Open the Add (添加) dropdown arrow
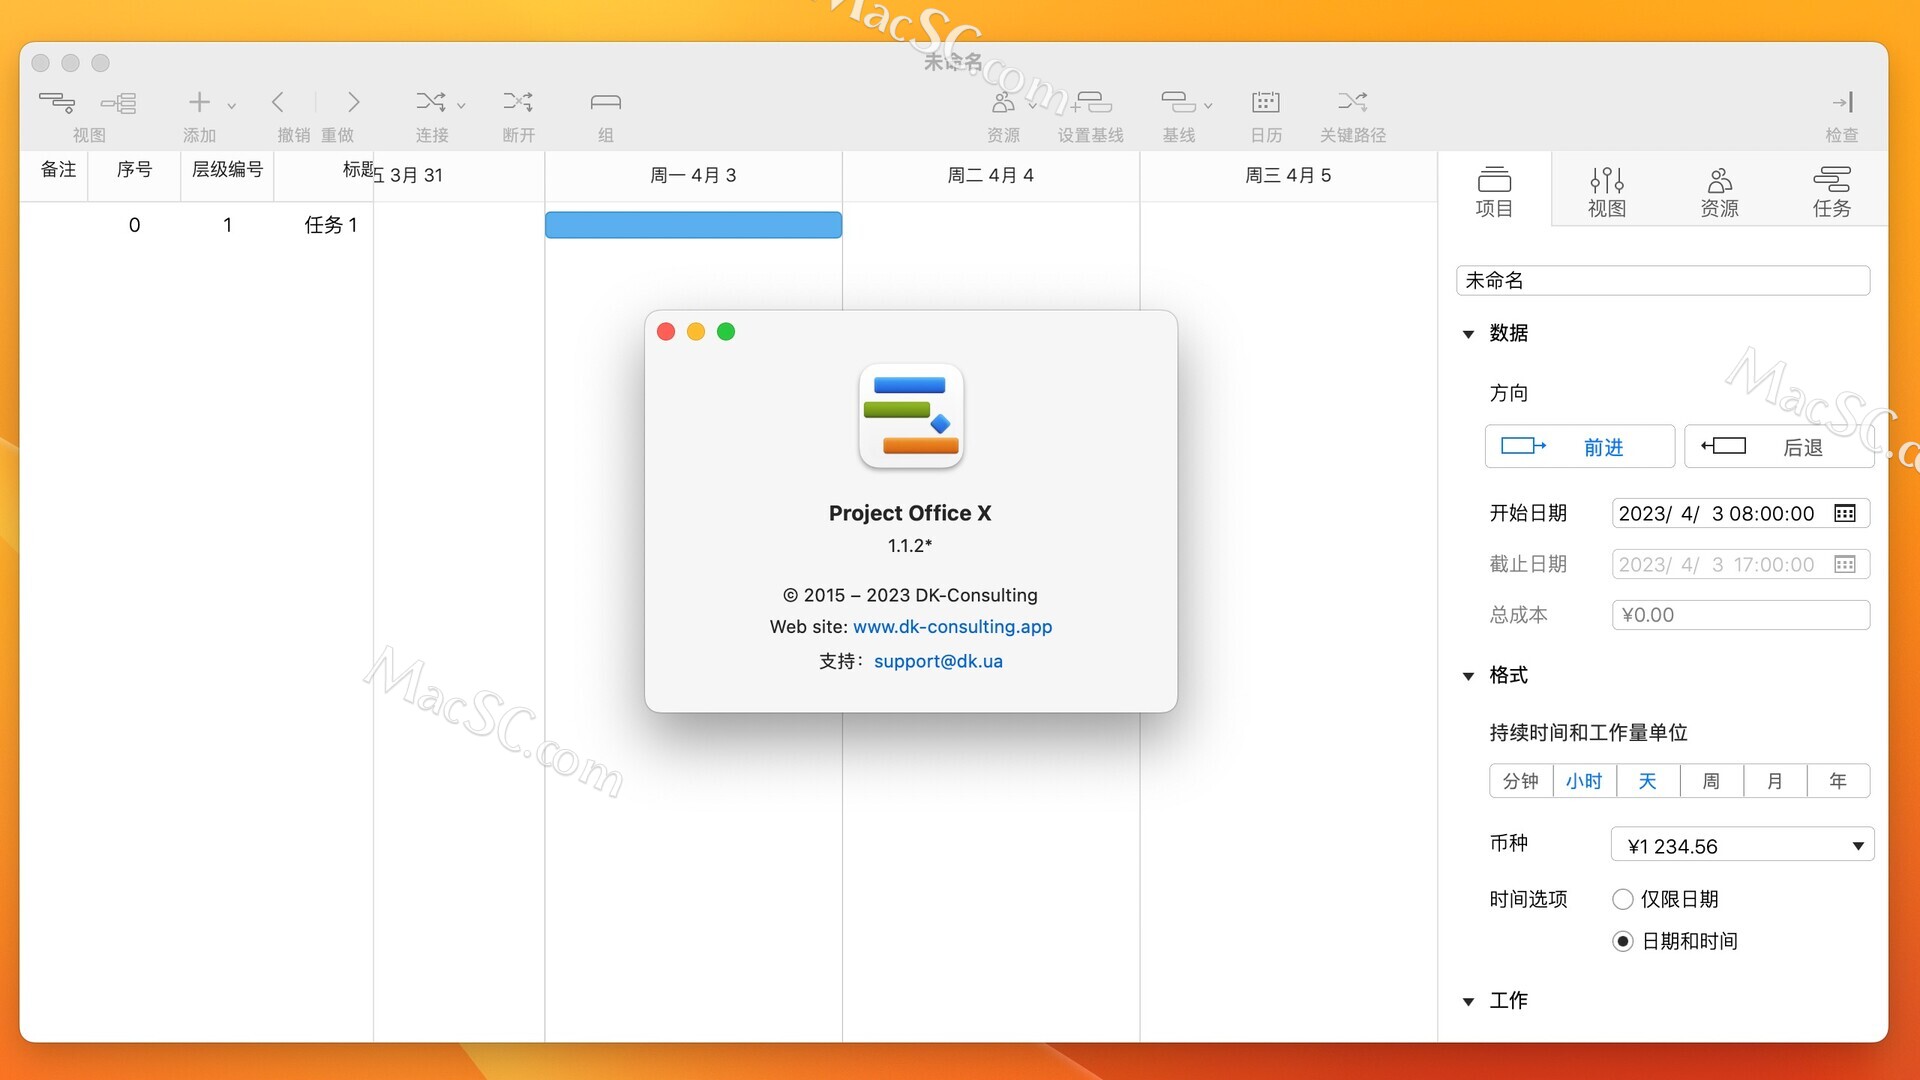 (x=232, y=105)
